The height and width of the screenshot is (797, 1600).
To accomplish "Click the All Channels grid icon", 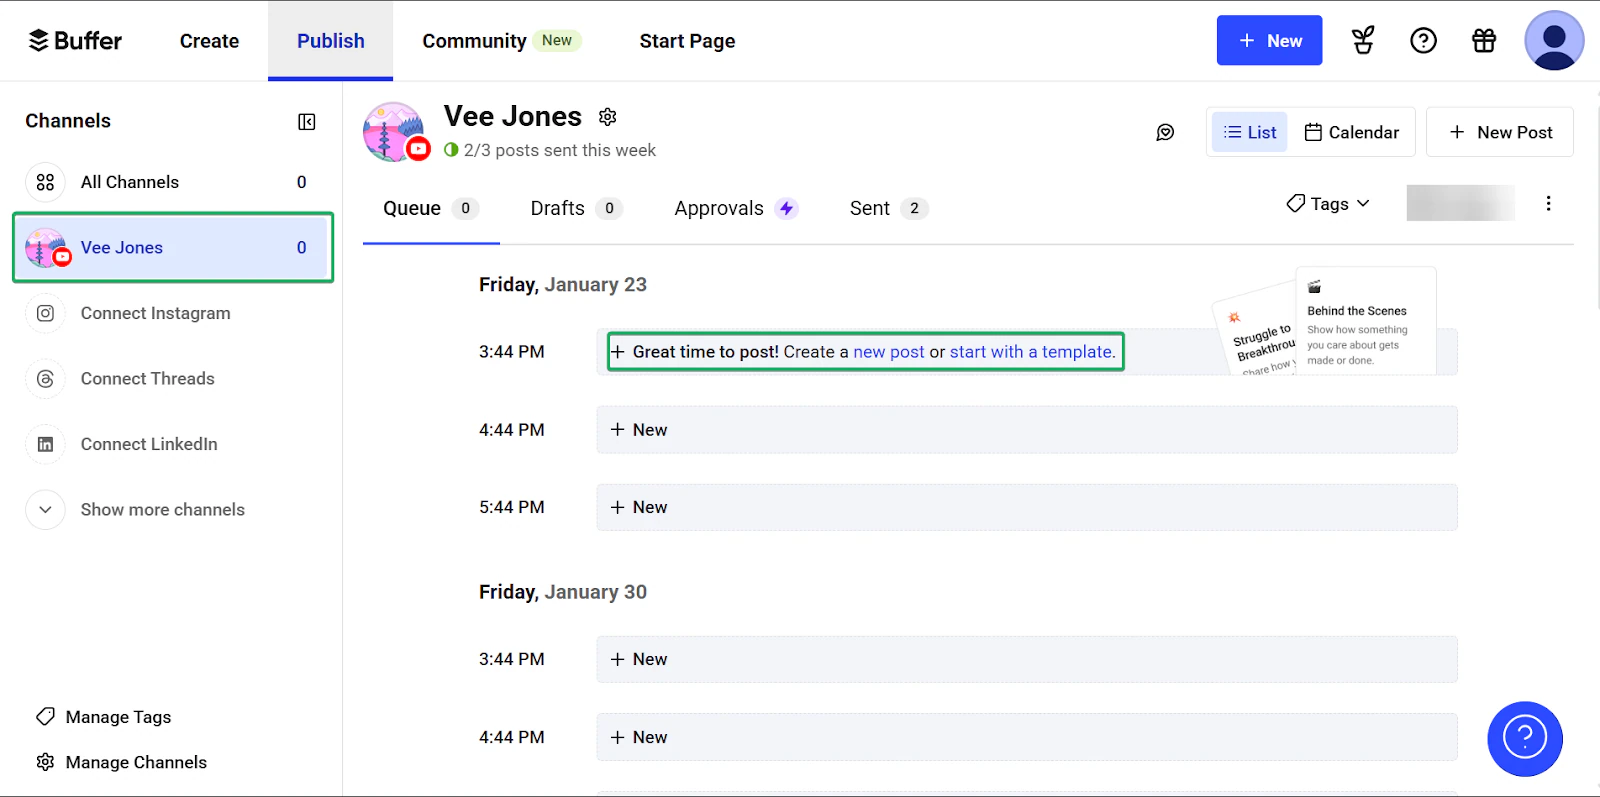I will point(45,182).
